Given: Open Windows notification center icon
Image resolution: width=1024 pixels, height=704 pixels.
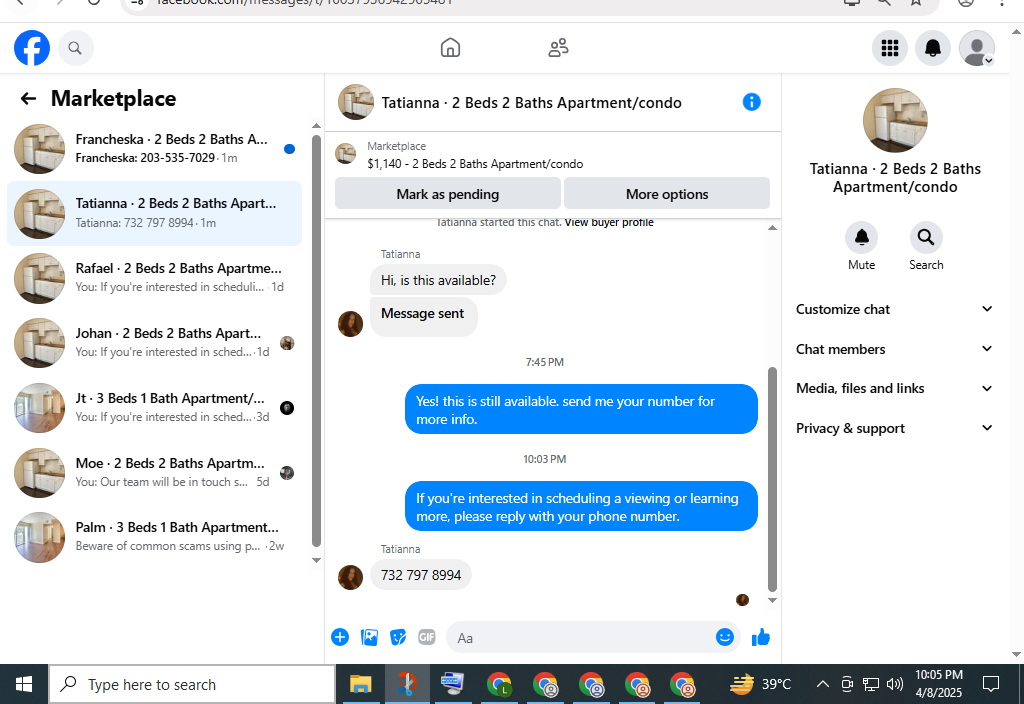Looking at the screenshot, I should 991,684.
